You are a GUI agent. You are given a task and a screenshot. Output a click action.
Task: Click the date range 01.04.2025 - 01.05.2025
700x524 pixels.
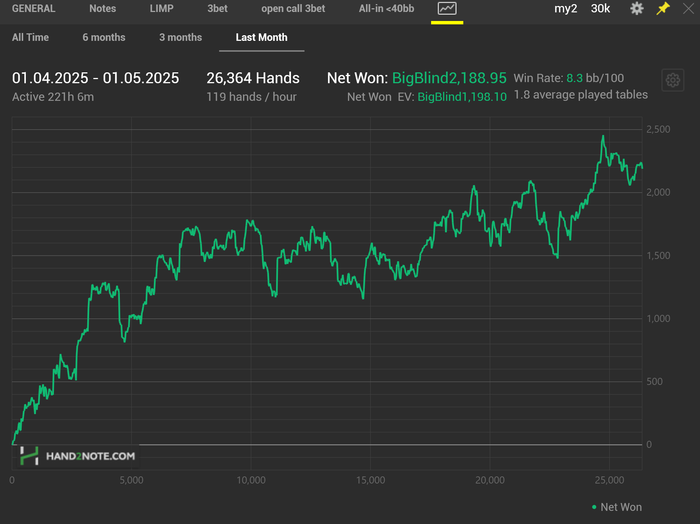(96, 78)
